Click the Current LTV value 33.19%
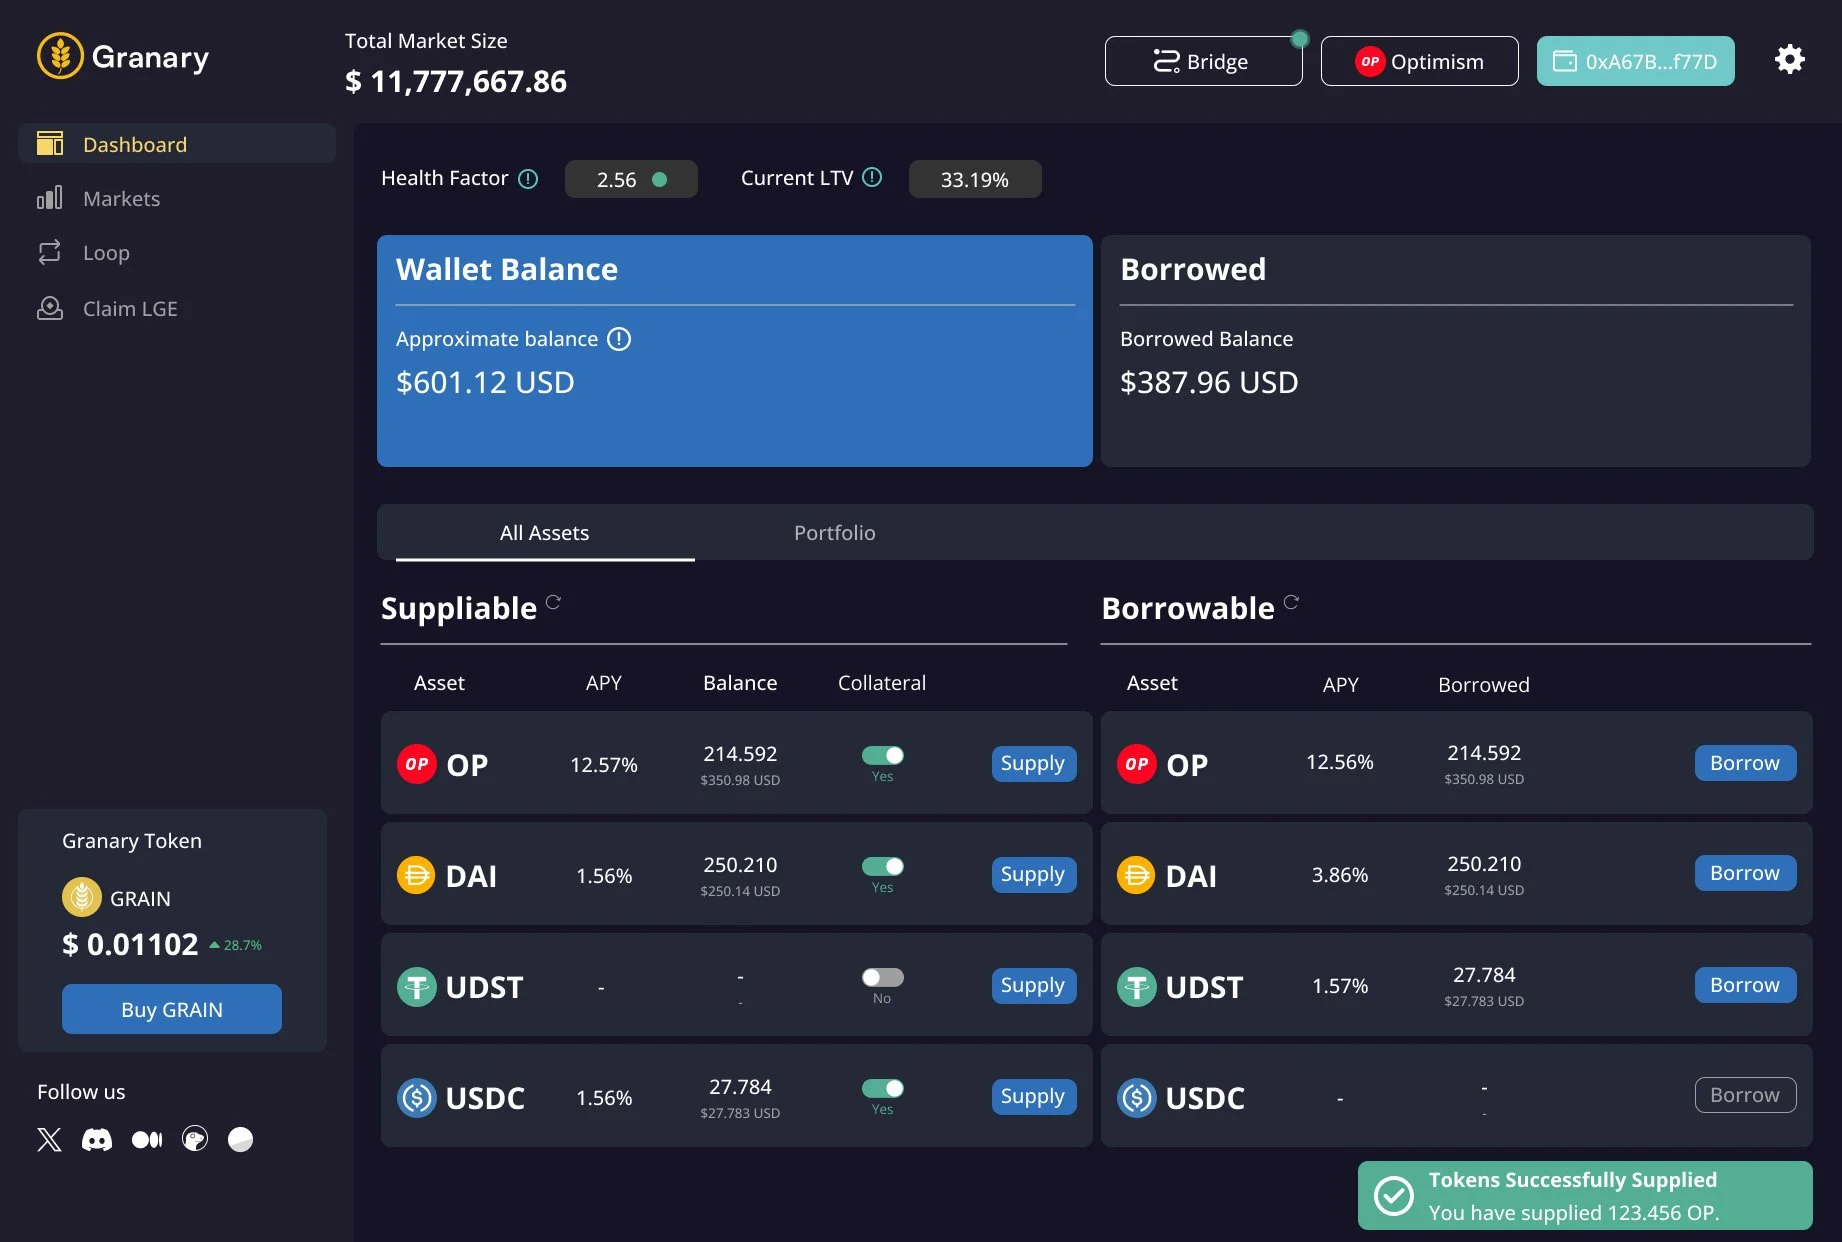 pos(975,179)
